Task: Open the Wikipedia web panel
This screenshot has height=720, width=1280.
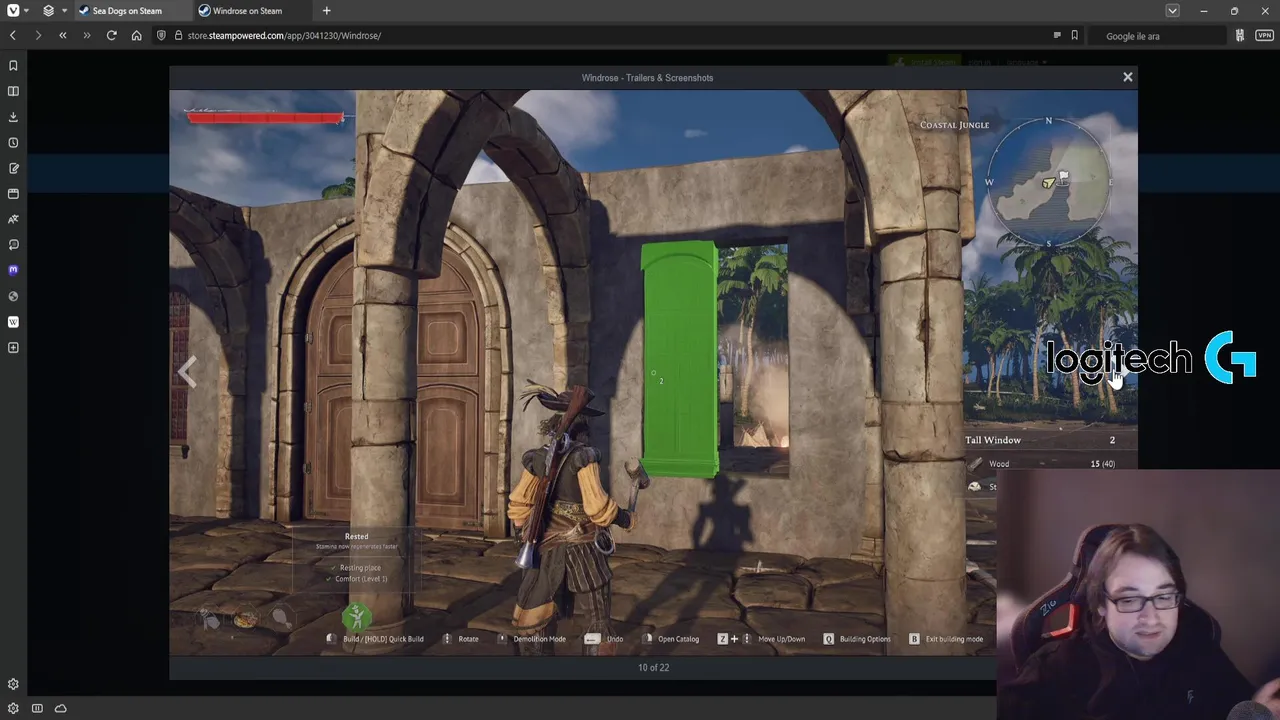Action: click(x=13, y=322)
